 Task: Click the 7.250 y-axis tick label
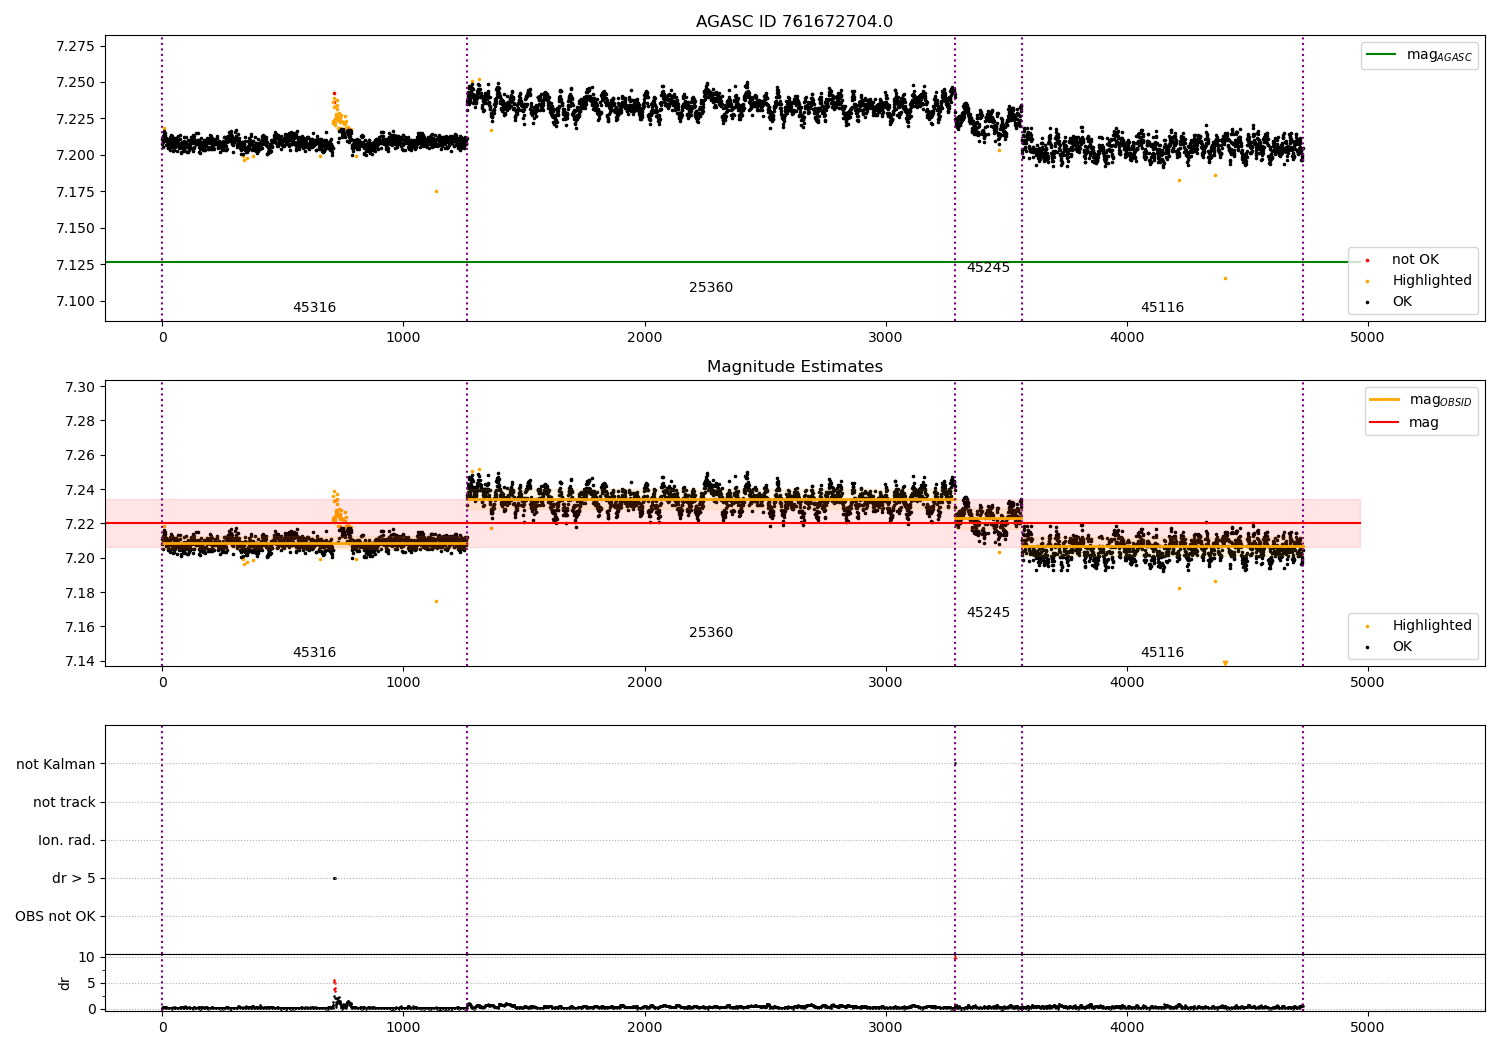click(75, 83)
